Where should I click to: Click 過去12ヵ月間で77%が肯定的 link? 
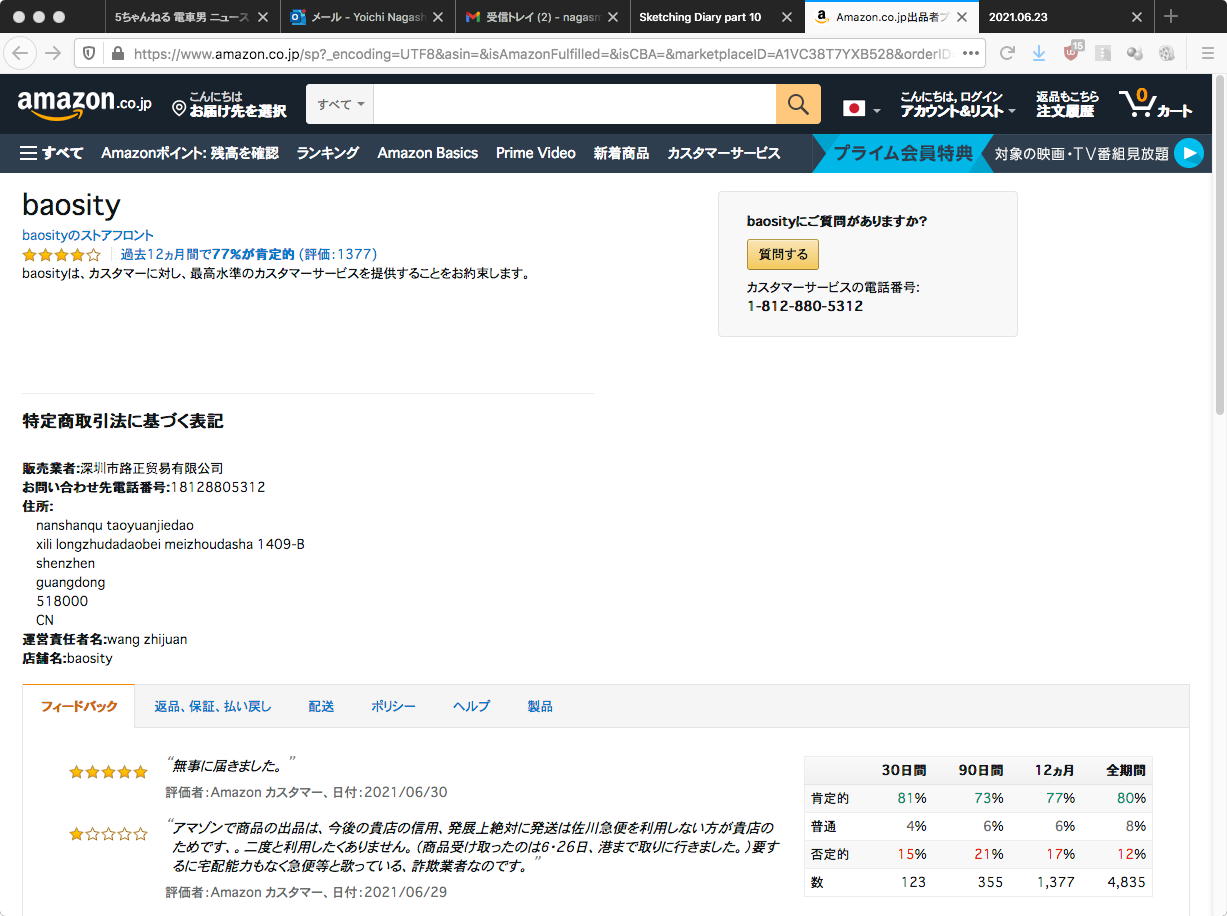tap(207, 254)
